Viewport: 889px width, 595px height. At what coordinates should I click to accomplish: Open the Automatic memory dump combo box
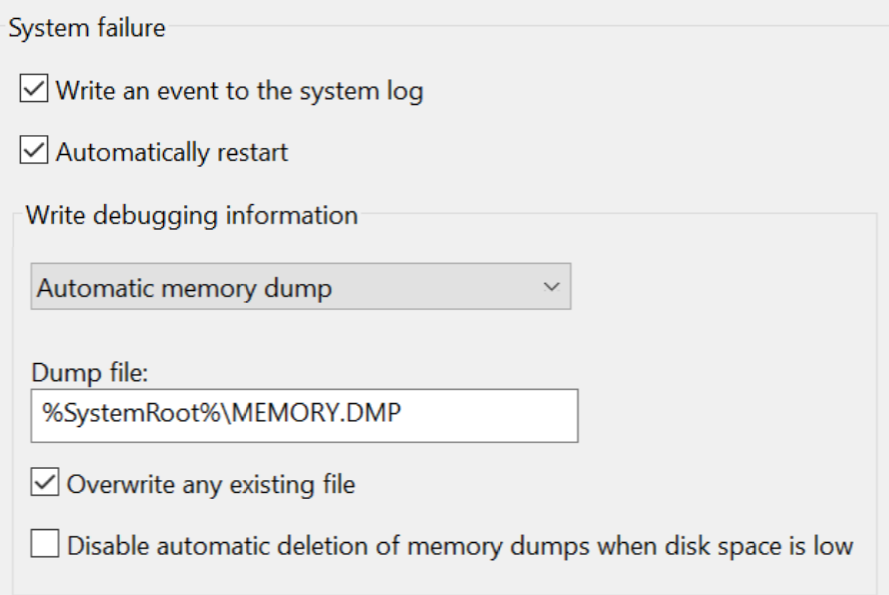click(x=300, y=286)
